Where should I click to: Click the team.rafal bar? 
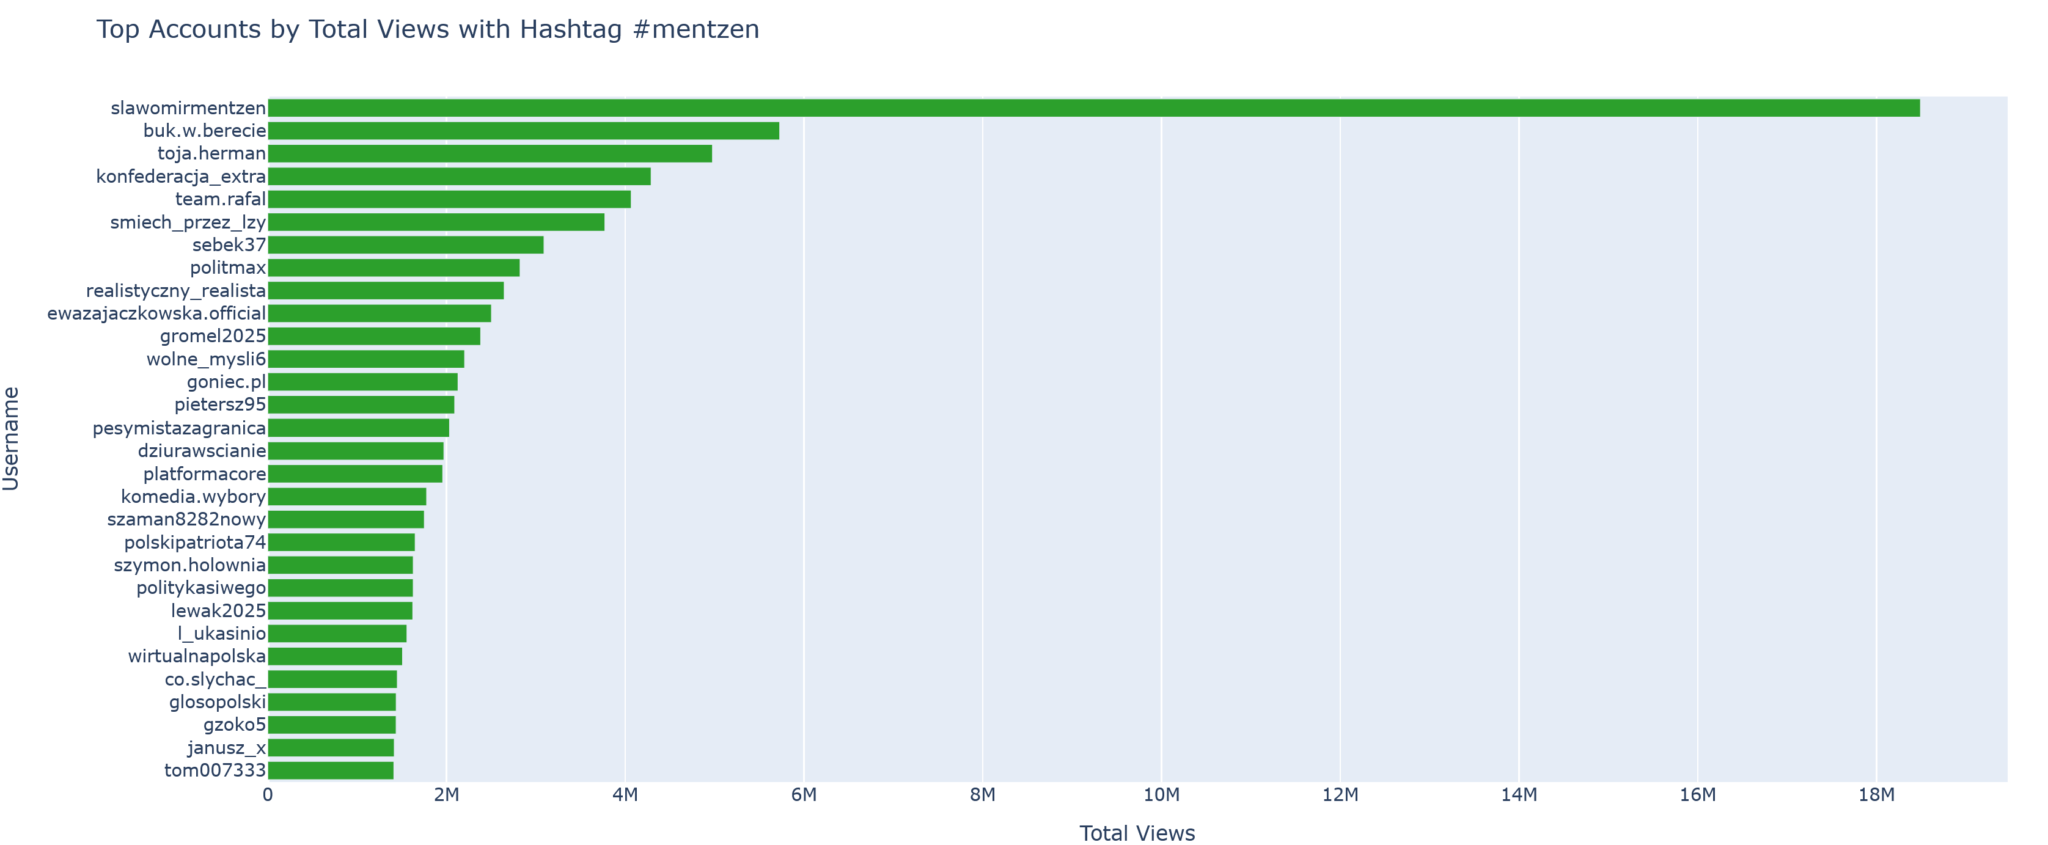pos(449,200)
